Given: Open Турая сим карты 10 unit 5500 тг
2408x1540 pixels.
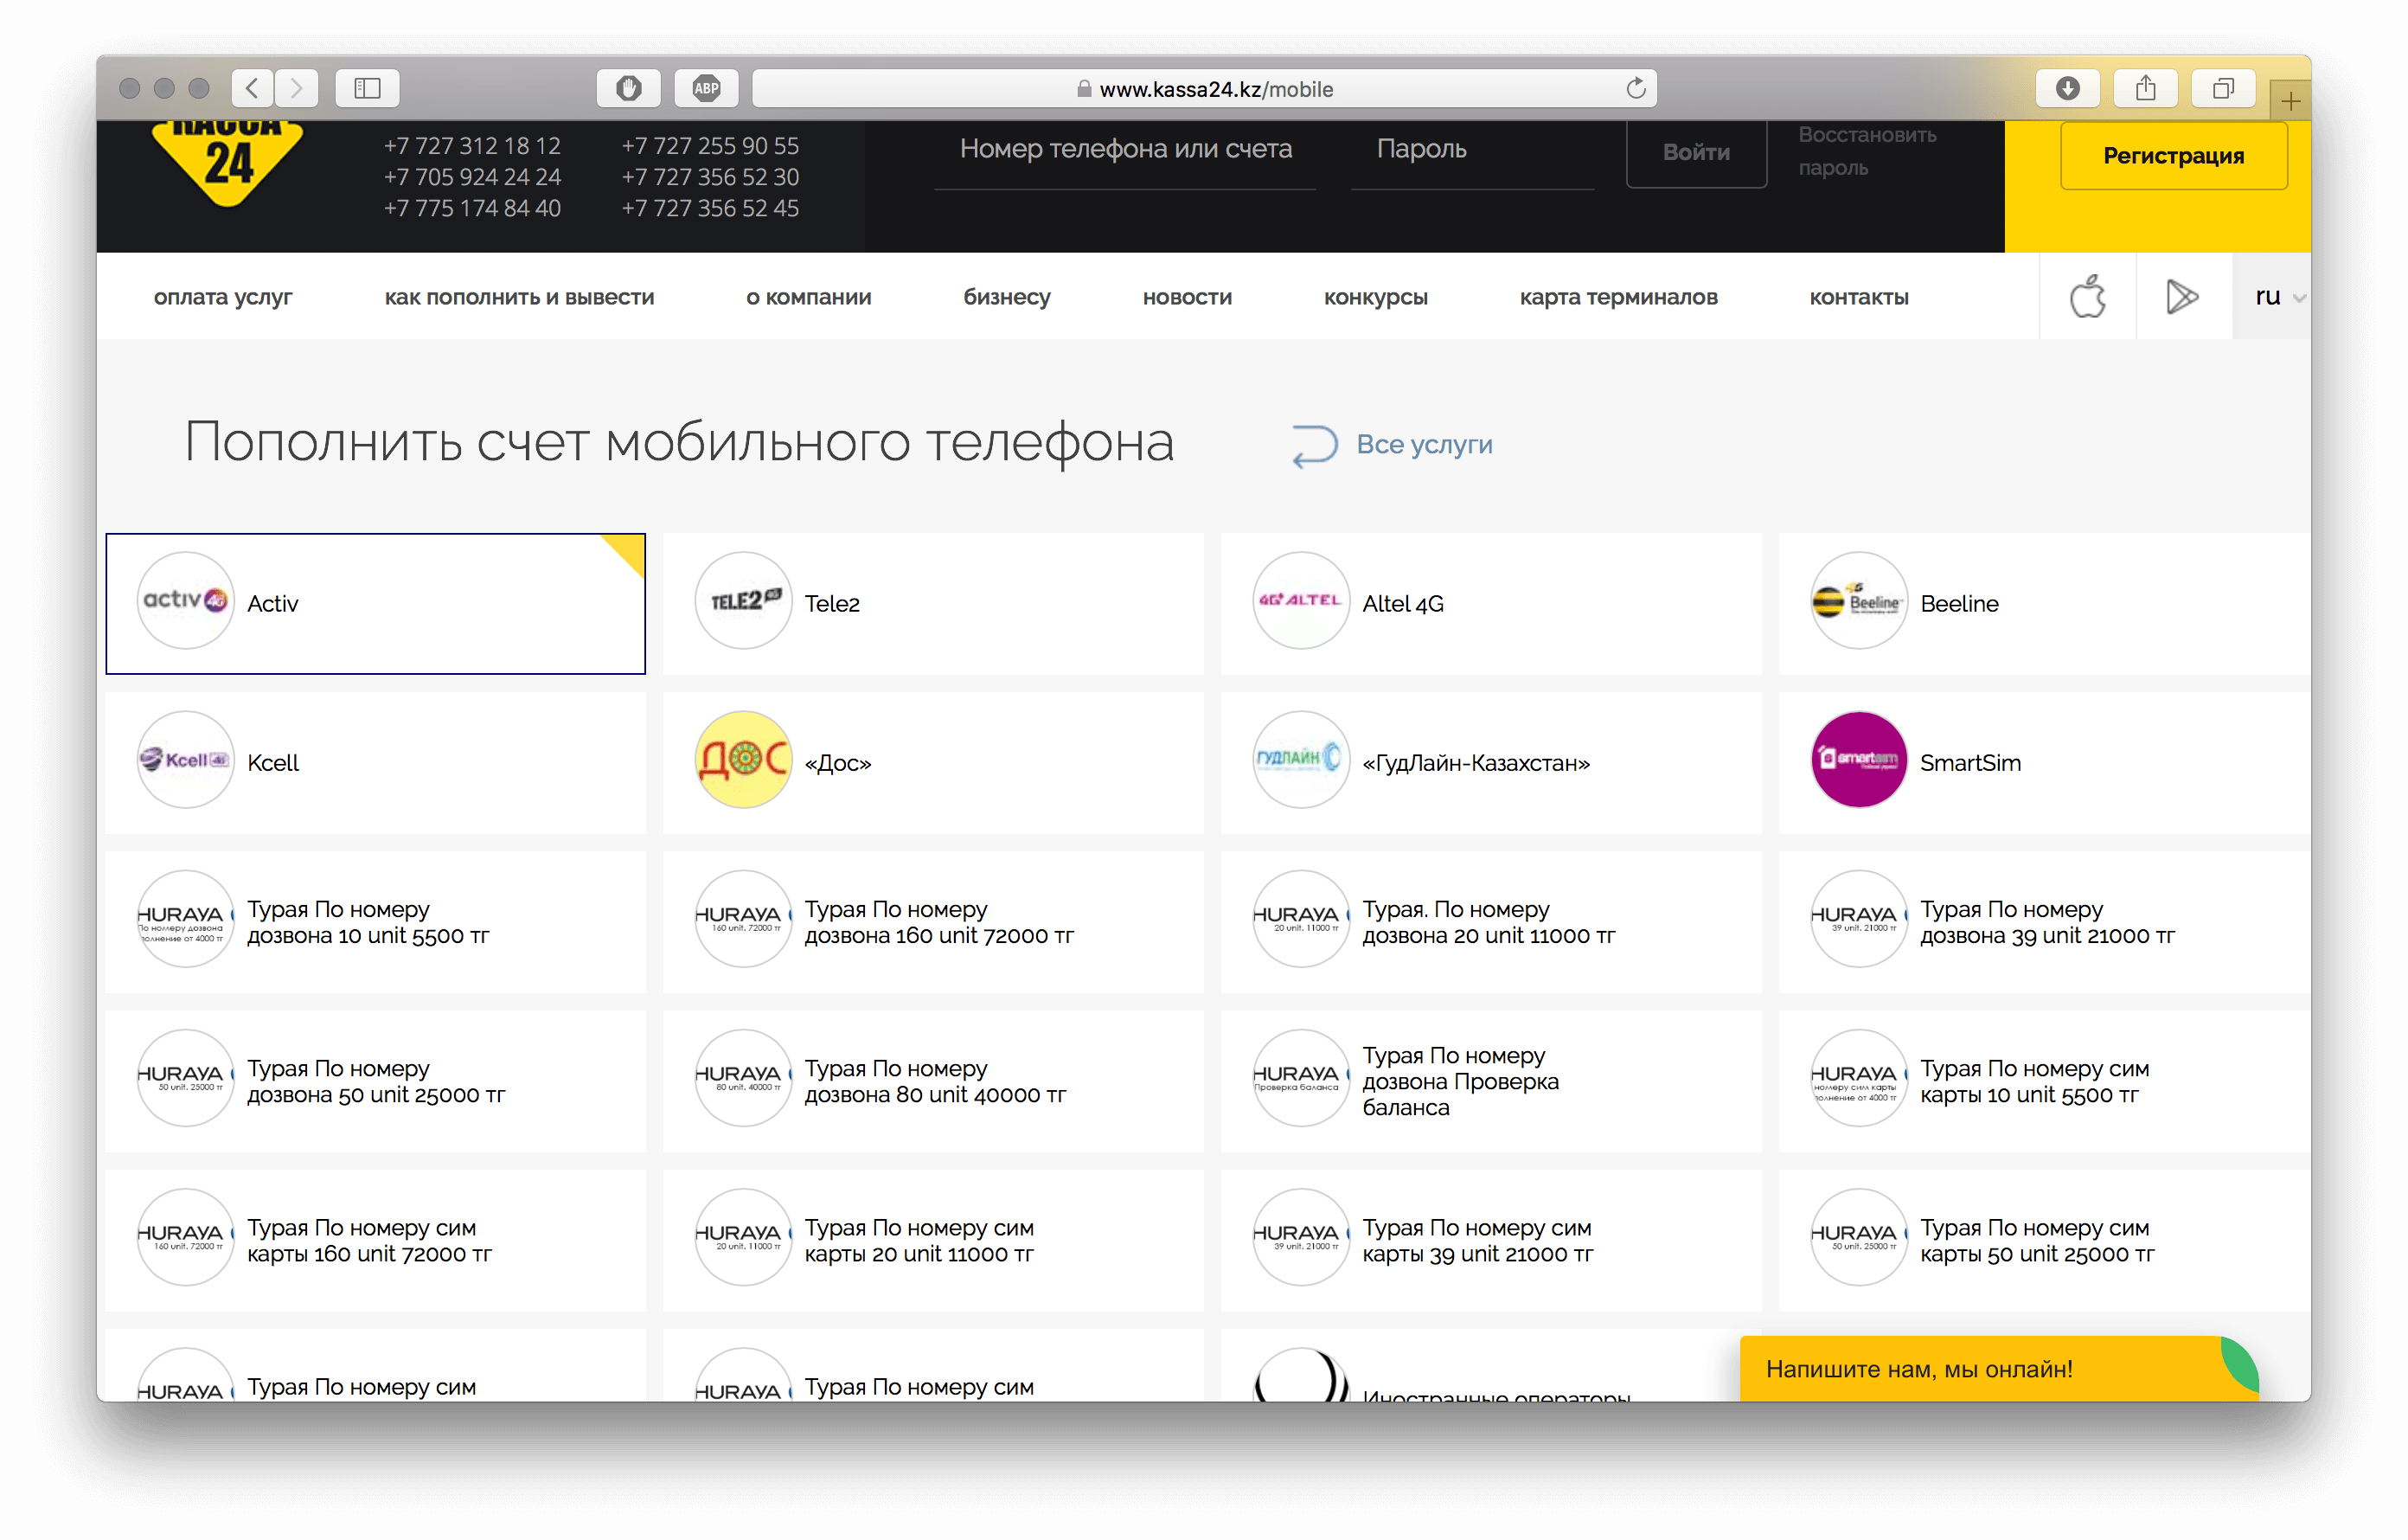Looking at the screenshot, I should [2044, 1081].
